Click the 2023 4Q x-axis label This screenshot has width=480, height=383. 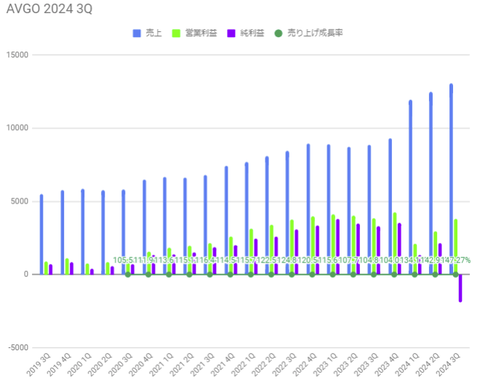pos(386,365)
